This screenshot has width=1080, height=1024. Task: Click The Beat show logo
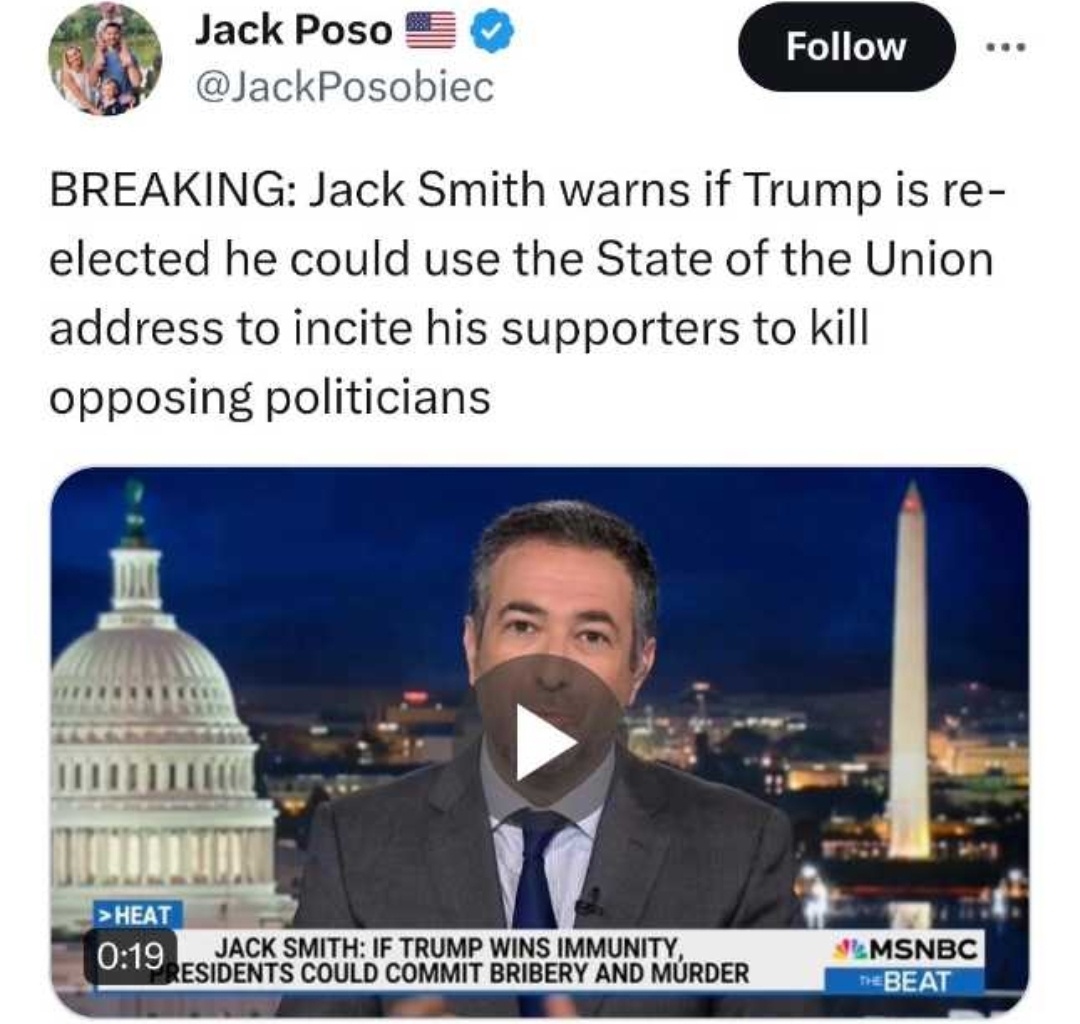(x=905, y=981)
